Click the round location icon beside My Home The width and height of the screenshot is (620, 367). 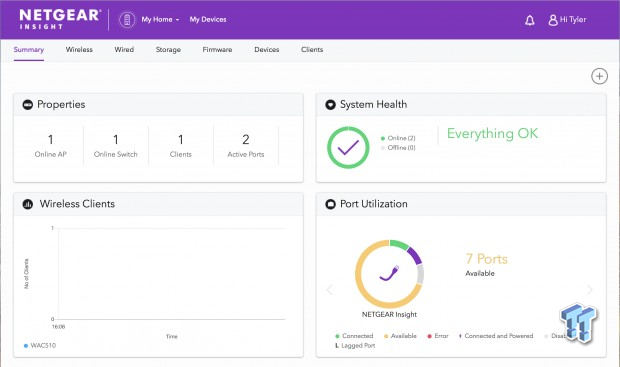tap(127, 19)
